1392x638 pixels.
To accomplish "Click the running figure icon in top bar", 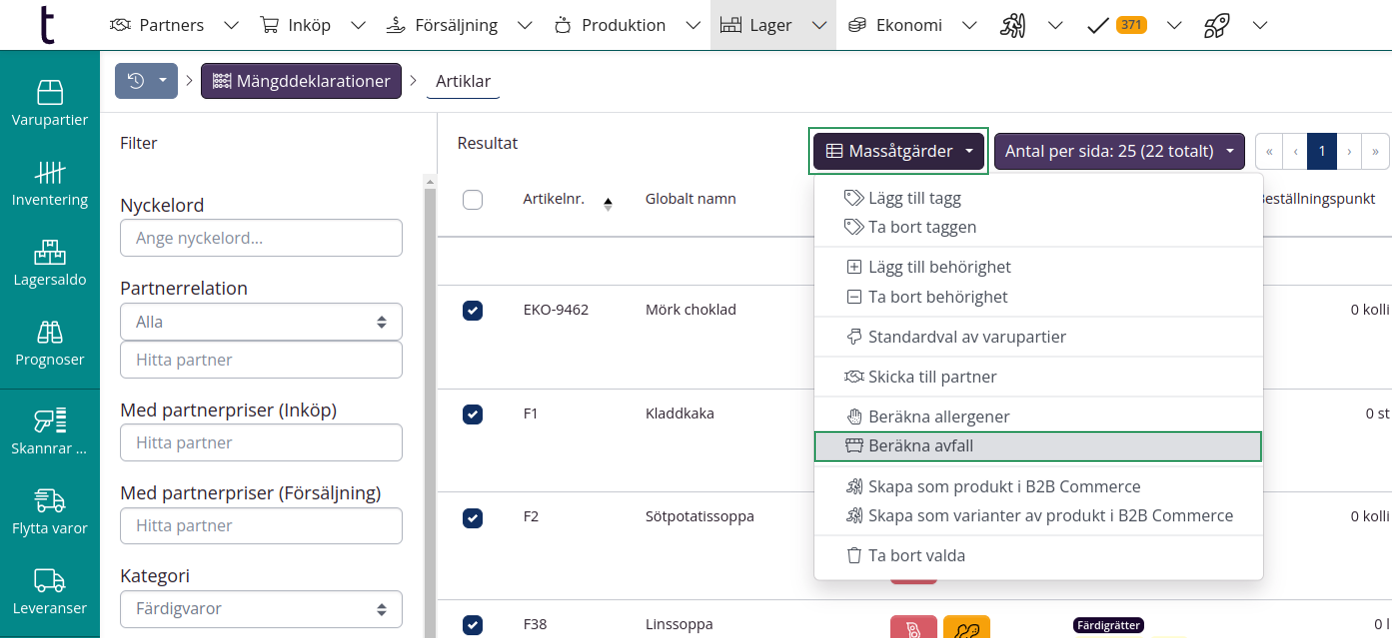I will pyautogui.click(x=1012, y=25).
